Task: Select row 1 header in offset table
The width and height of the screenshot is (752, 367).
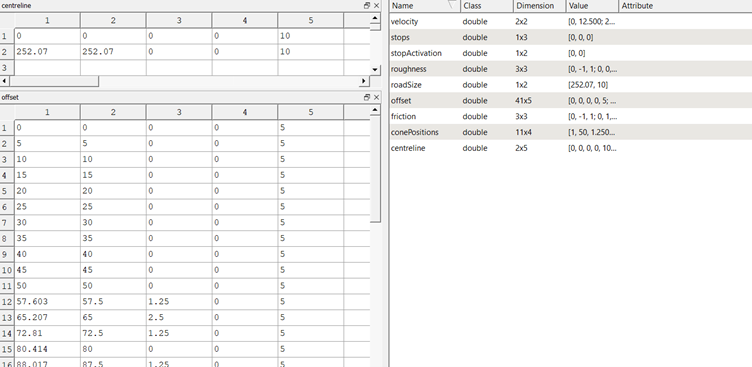Action: click(x=7, y=128)
